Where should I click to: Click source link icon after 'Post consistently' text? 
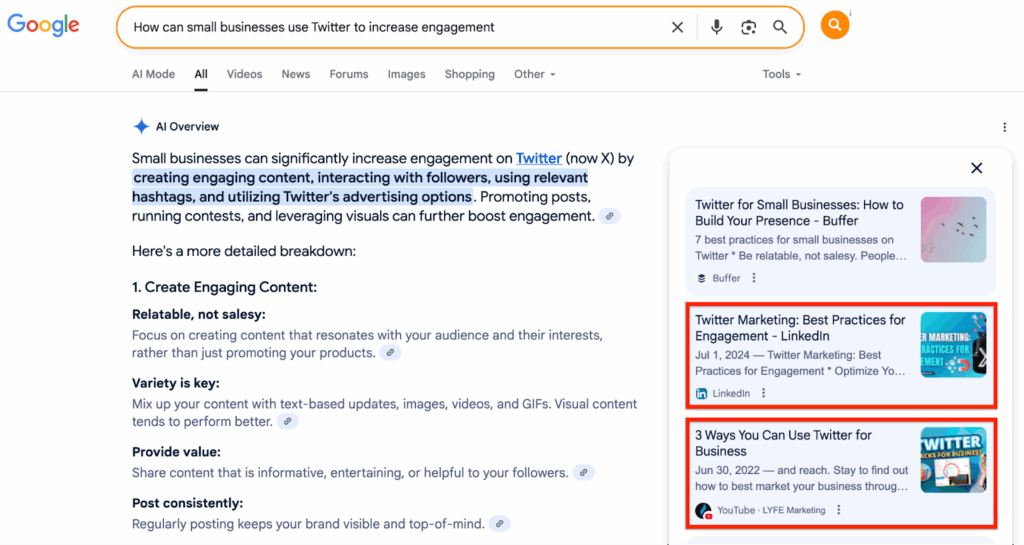(x=499, y=524)
